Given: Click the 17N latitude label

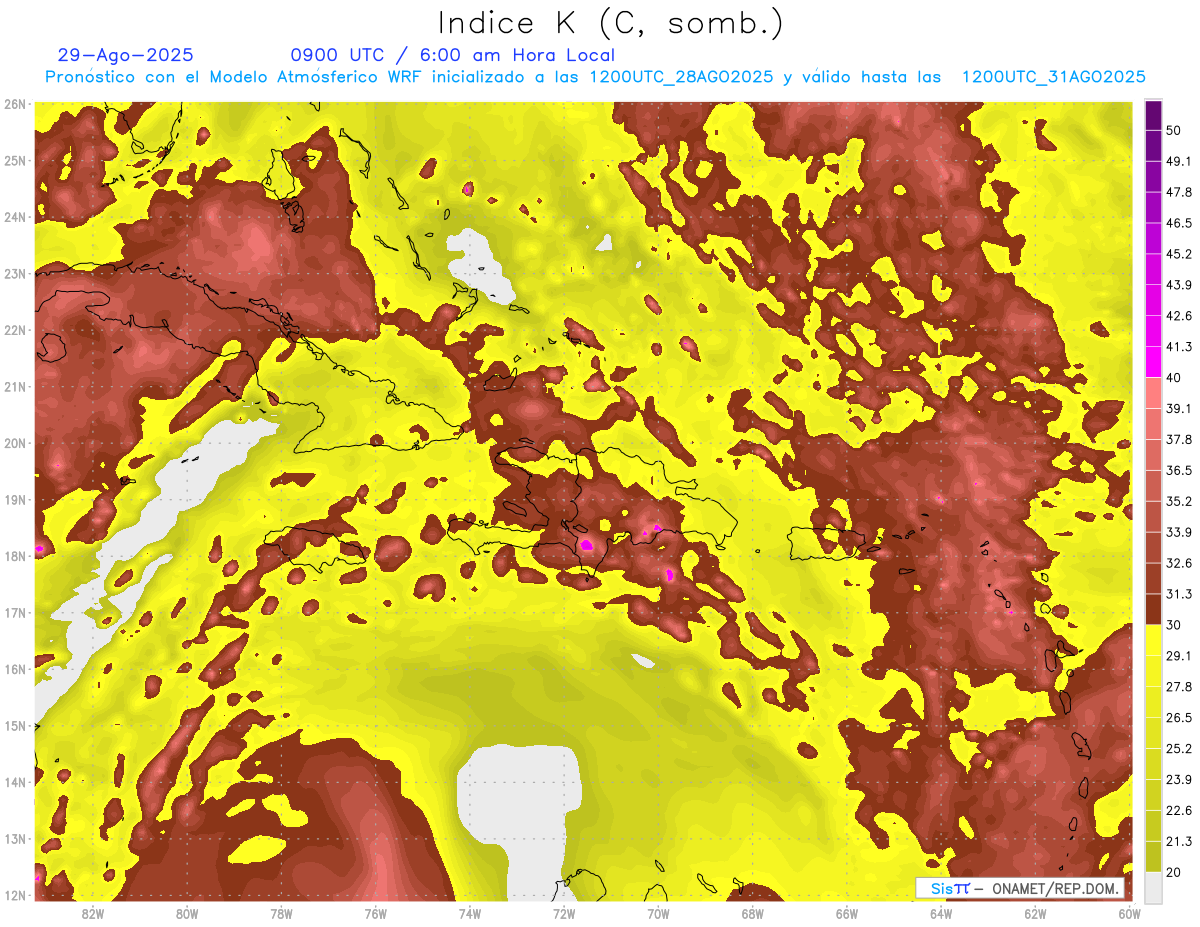Looking at the screenshot, I should [15, 612].
